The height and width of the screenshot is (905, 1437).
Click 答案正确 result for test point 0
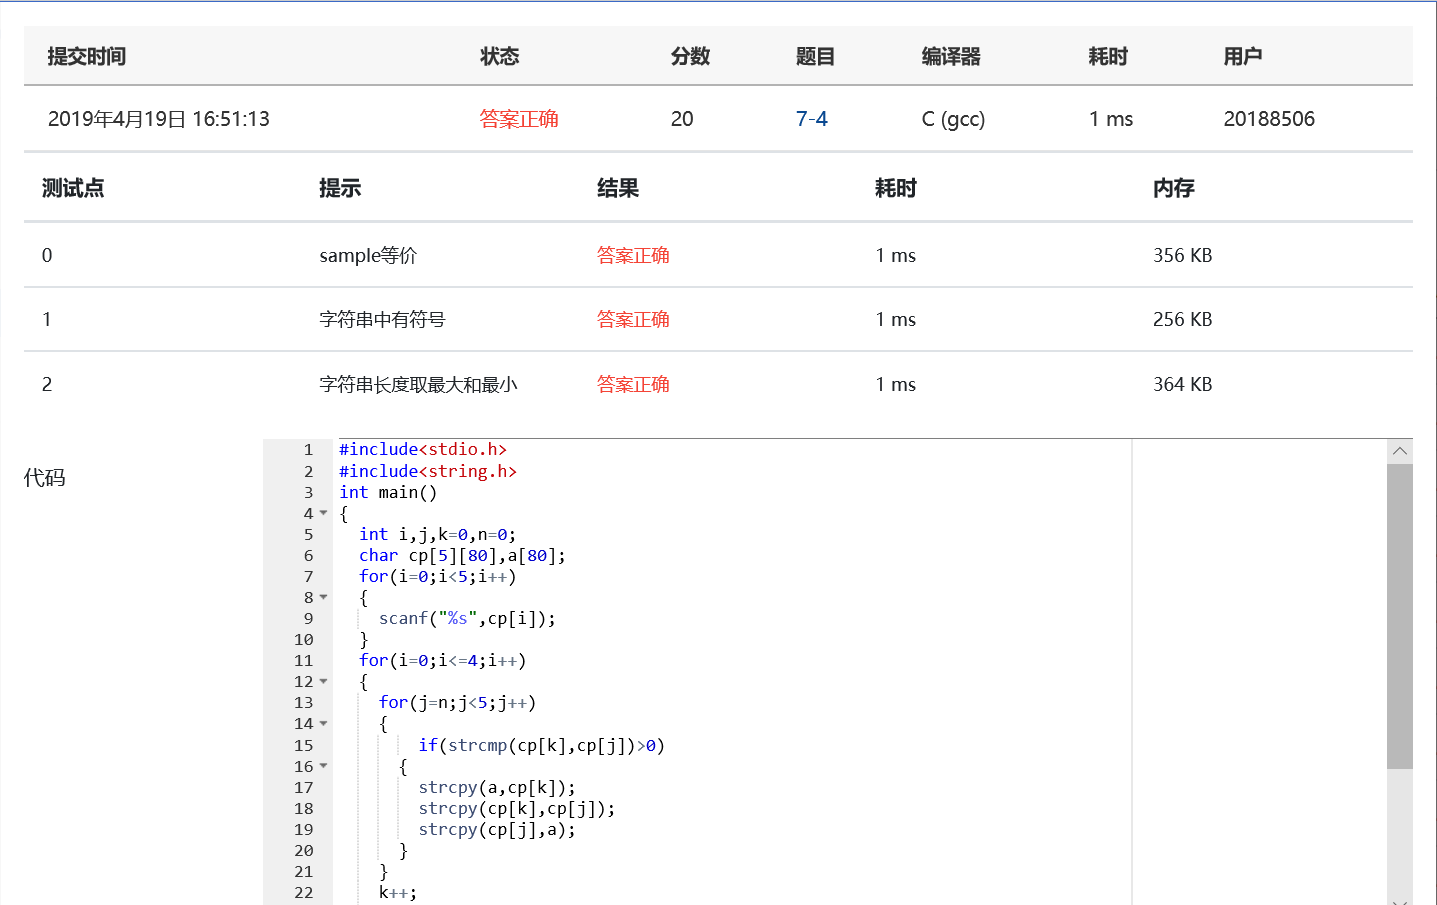[x=633, y=255]
